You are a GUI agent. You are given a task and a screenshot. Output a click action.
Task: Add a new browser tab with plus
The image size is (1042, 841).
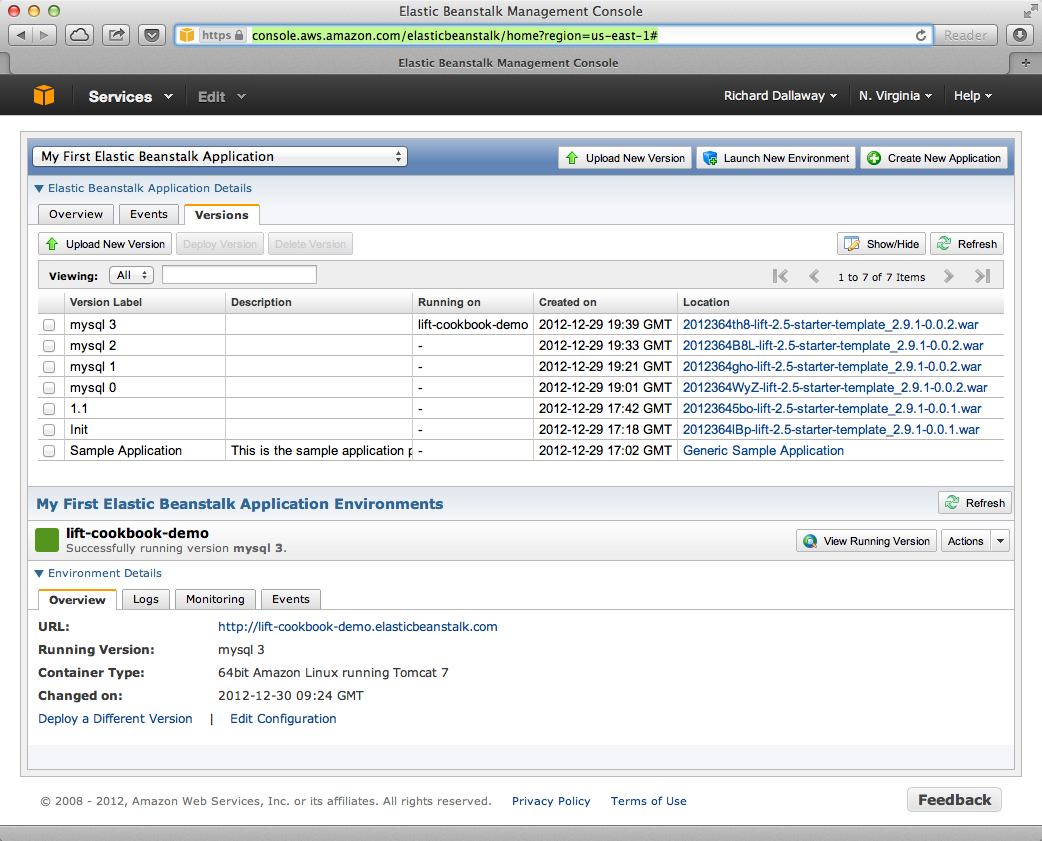1025,63
